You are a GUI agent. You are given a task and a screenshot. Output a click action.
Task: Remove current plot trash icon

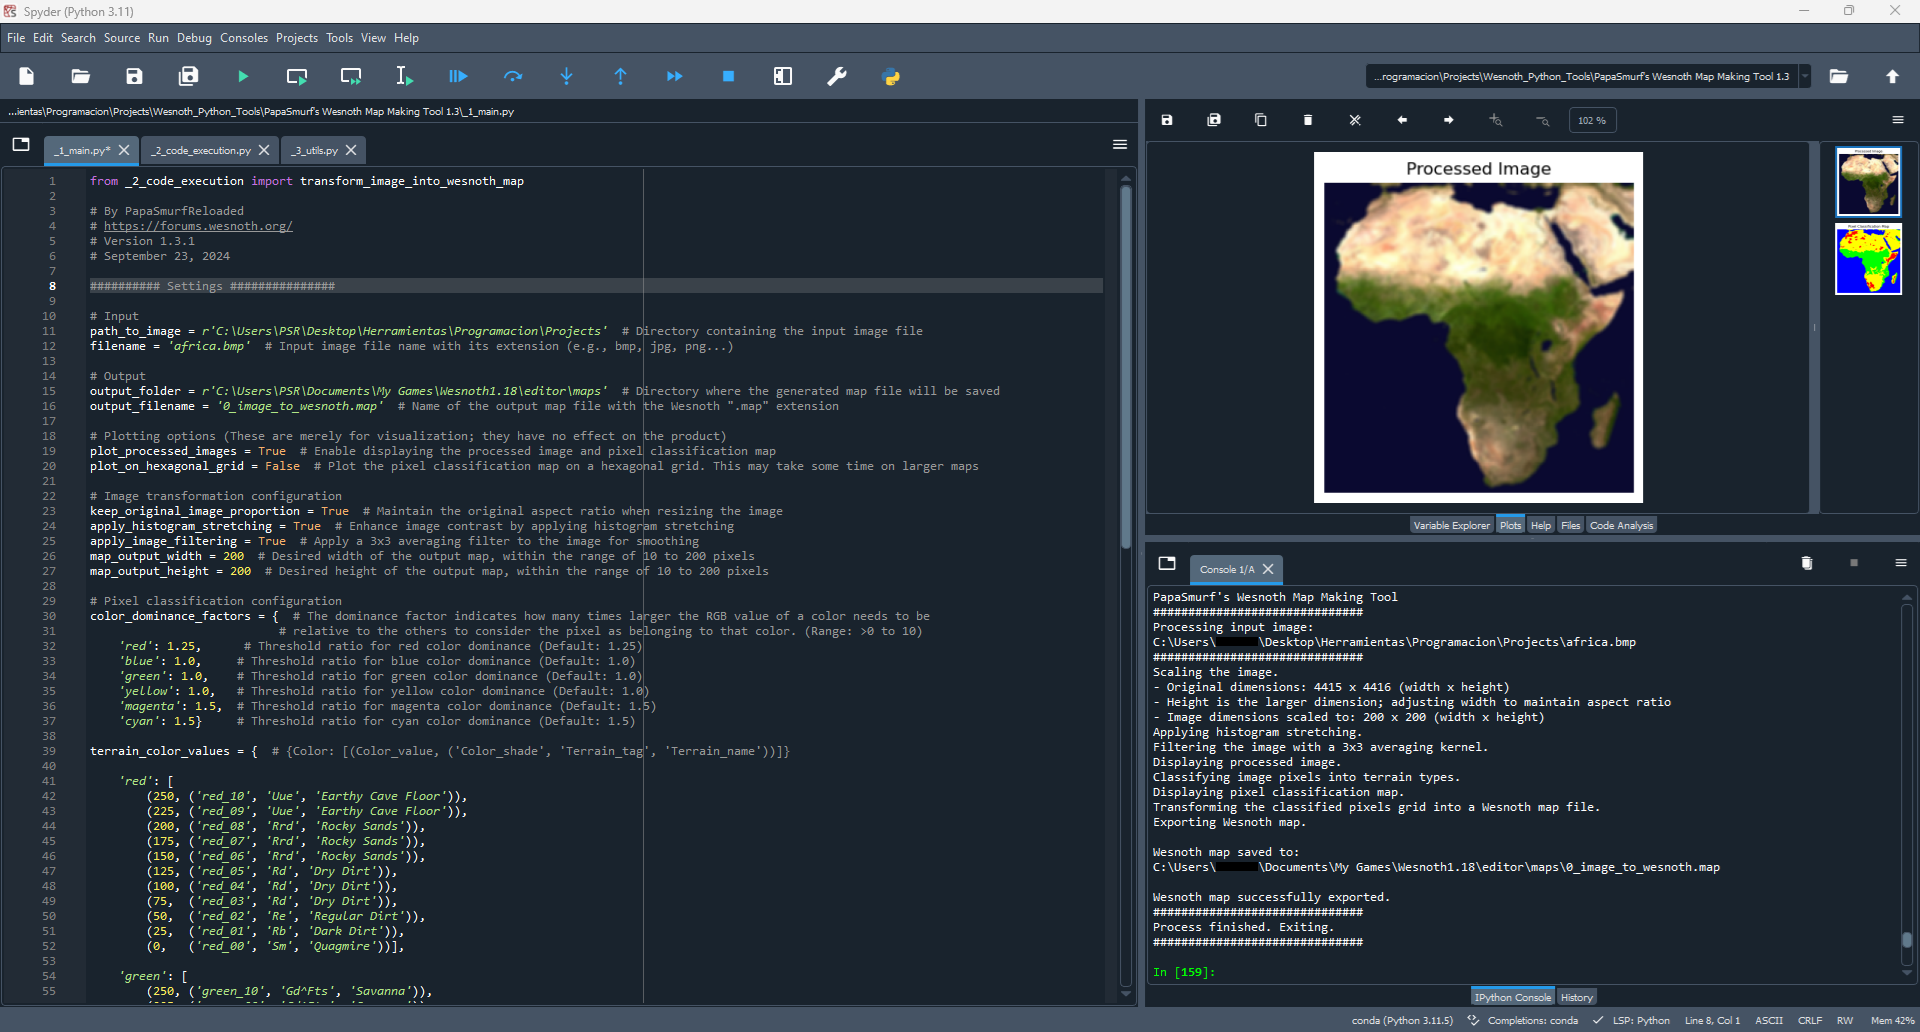(1308, 120)
